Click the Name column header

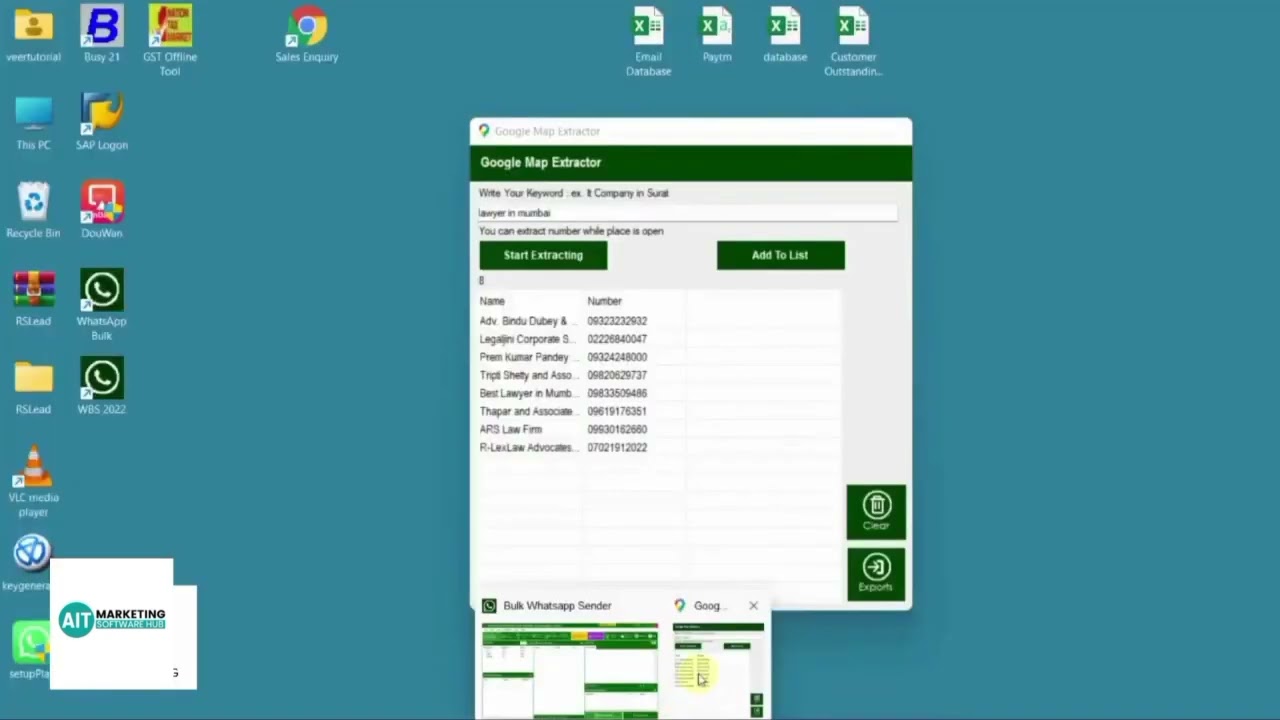click(492, 301)
